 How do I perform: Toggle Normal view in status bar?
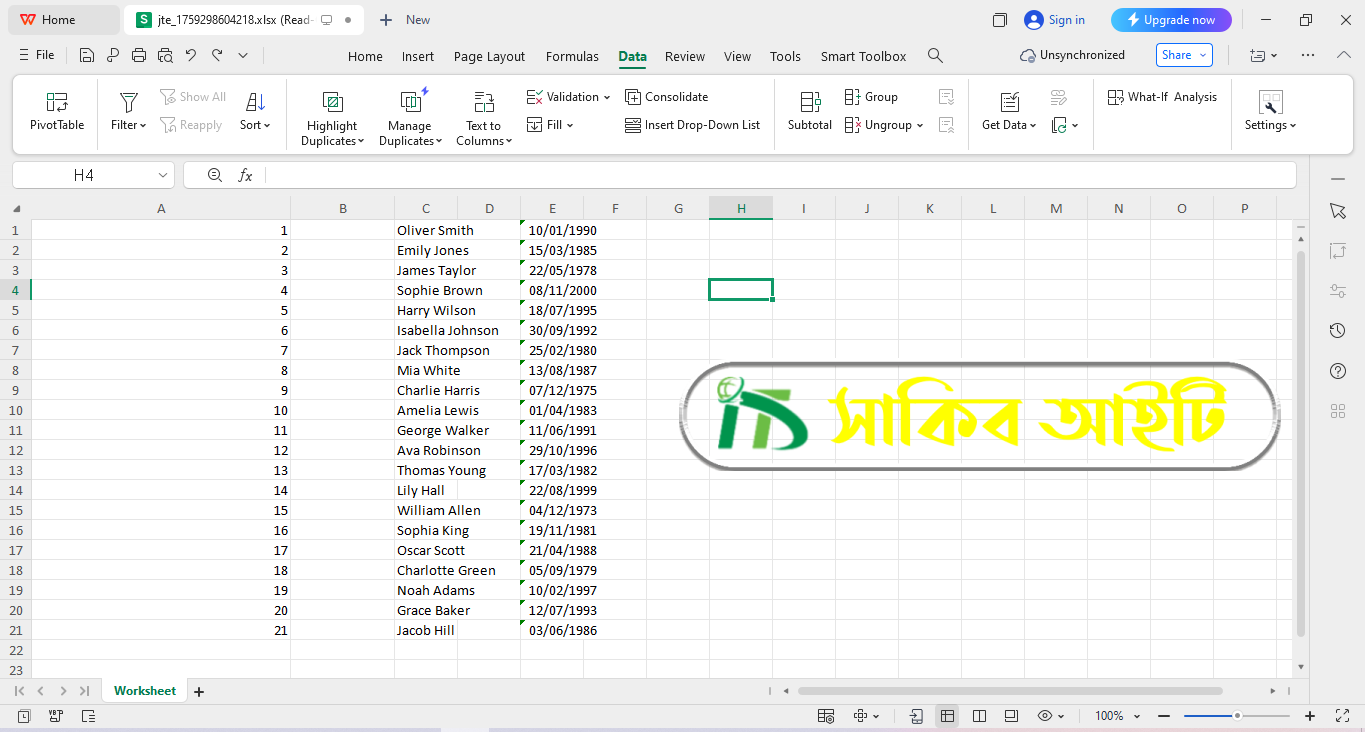point(947,716)
